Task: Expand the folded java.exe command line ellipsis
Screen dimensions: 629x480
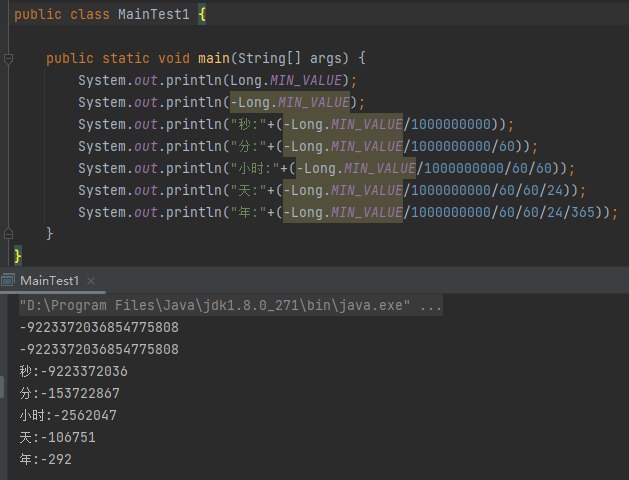Action: click(431, 305)
